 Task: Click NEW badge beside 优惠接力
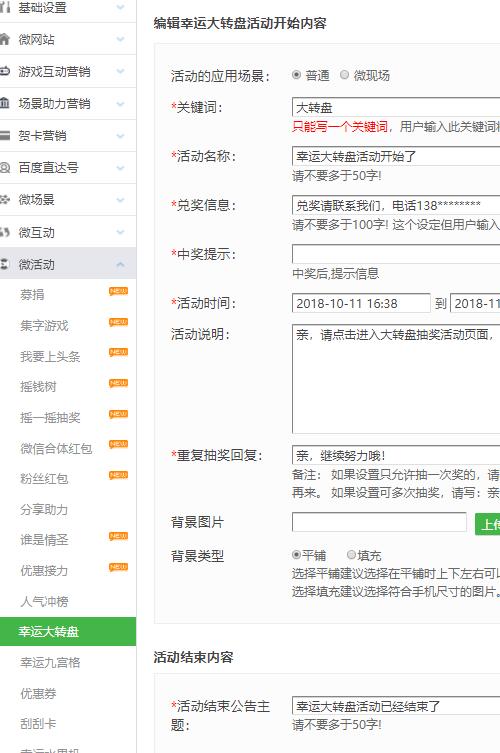[x=118, y=567]
